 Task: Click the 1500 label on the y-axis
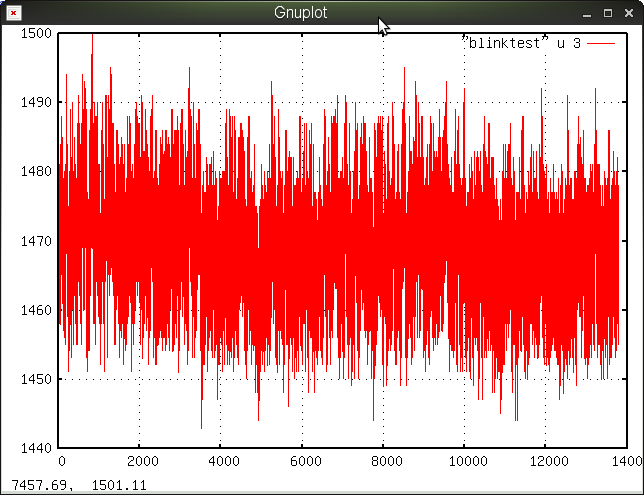(37, 33)
